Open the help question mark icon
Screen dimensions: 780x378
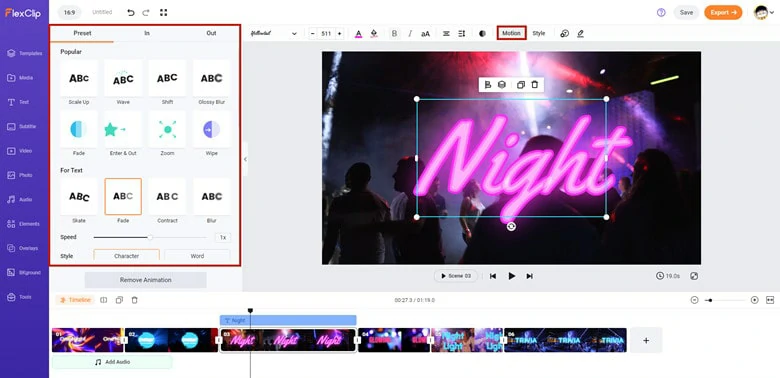tap(661, 12)
